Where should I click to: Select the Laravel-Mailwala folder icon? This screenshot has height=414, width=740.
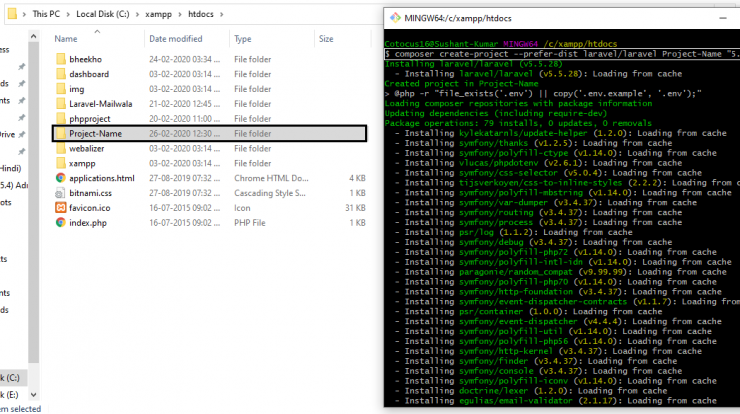click(61, 104)
